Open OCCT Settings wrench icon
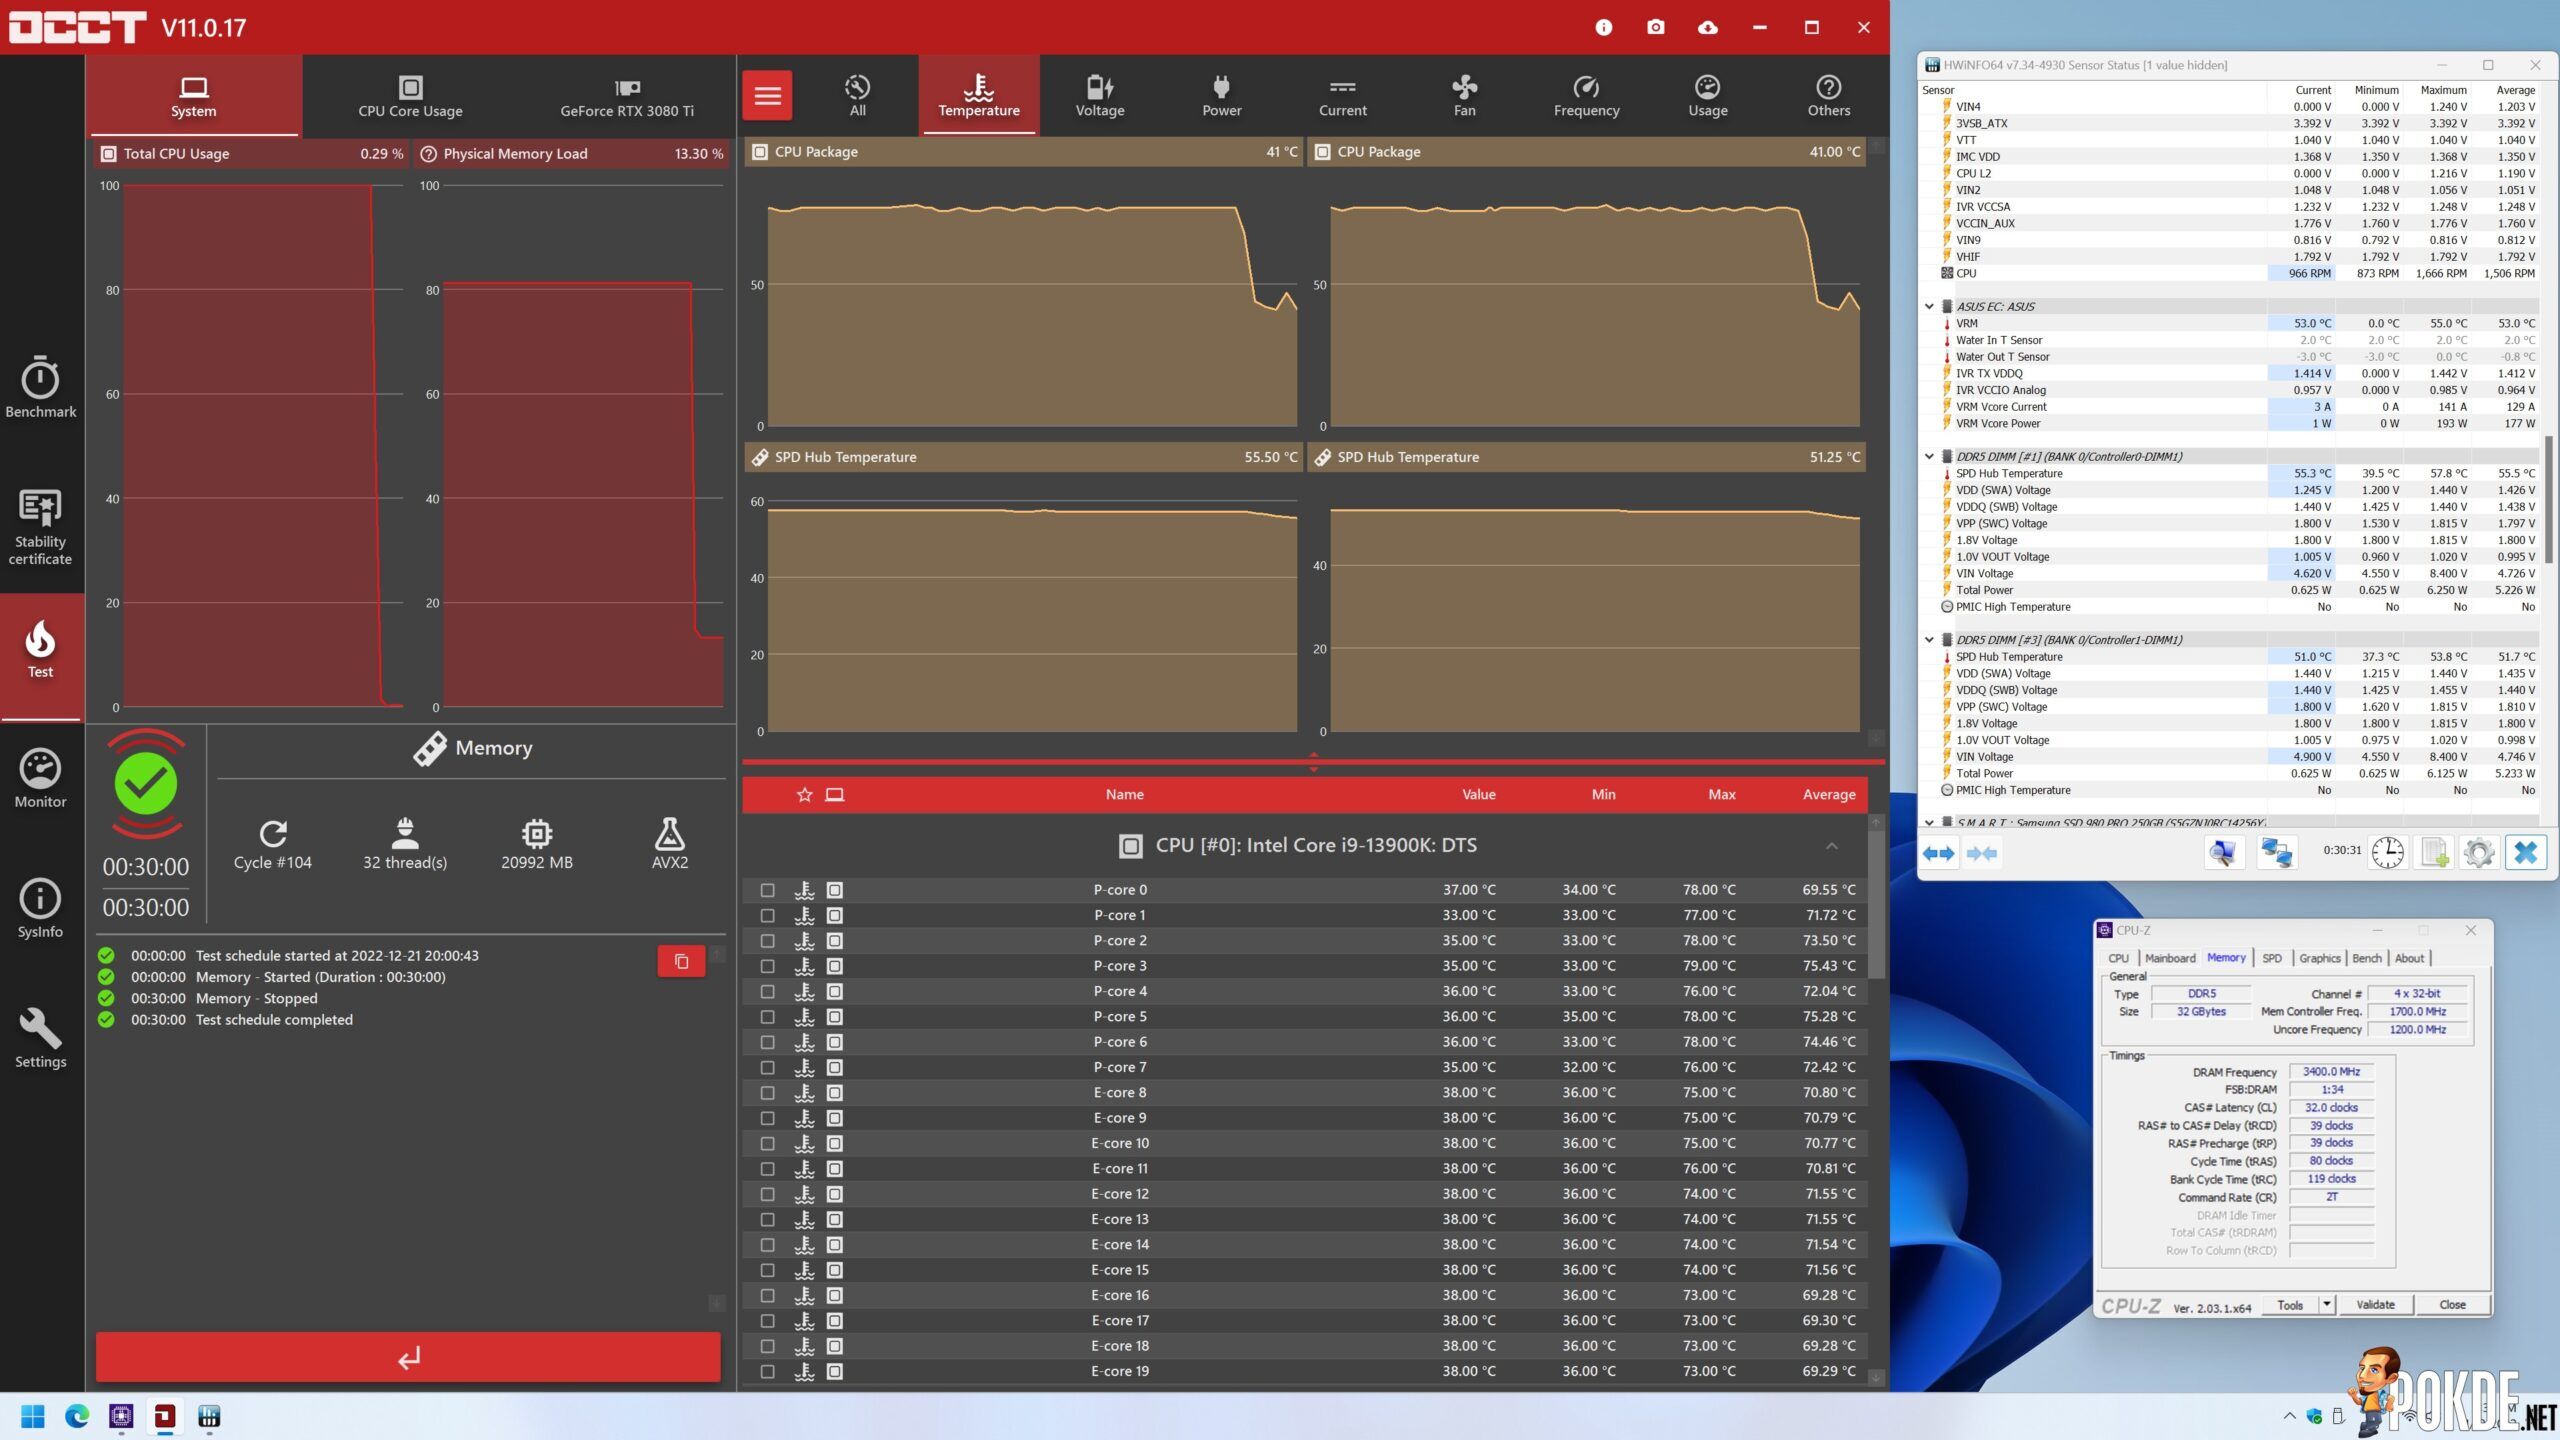2560x1440 pixels. (40, 1039)
